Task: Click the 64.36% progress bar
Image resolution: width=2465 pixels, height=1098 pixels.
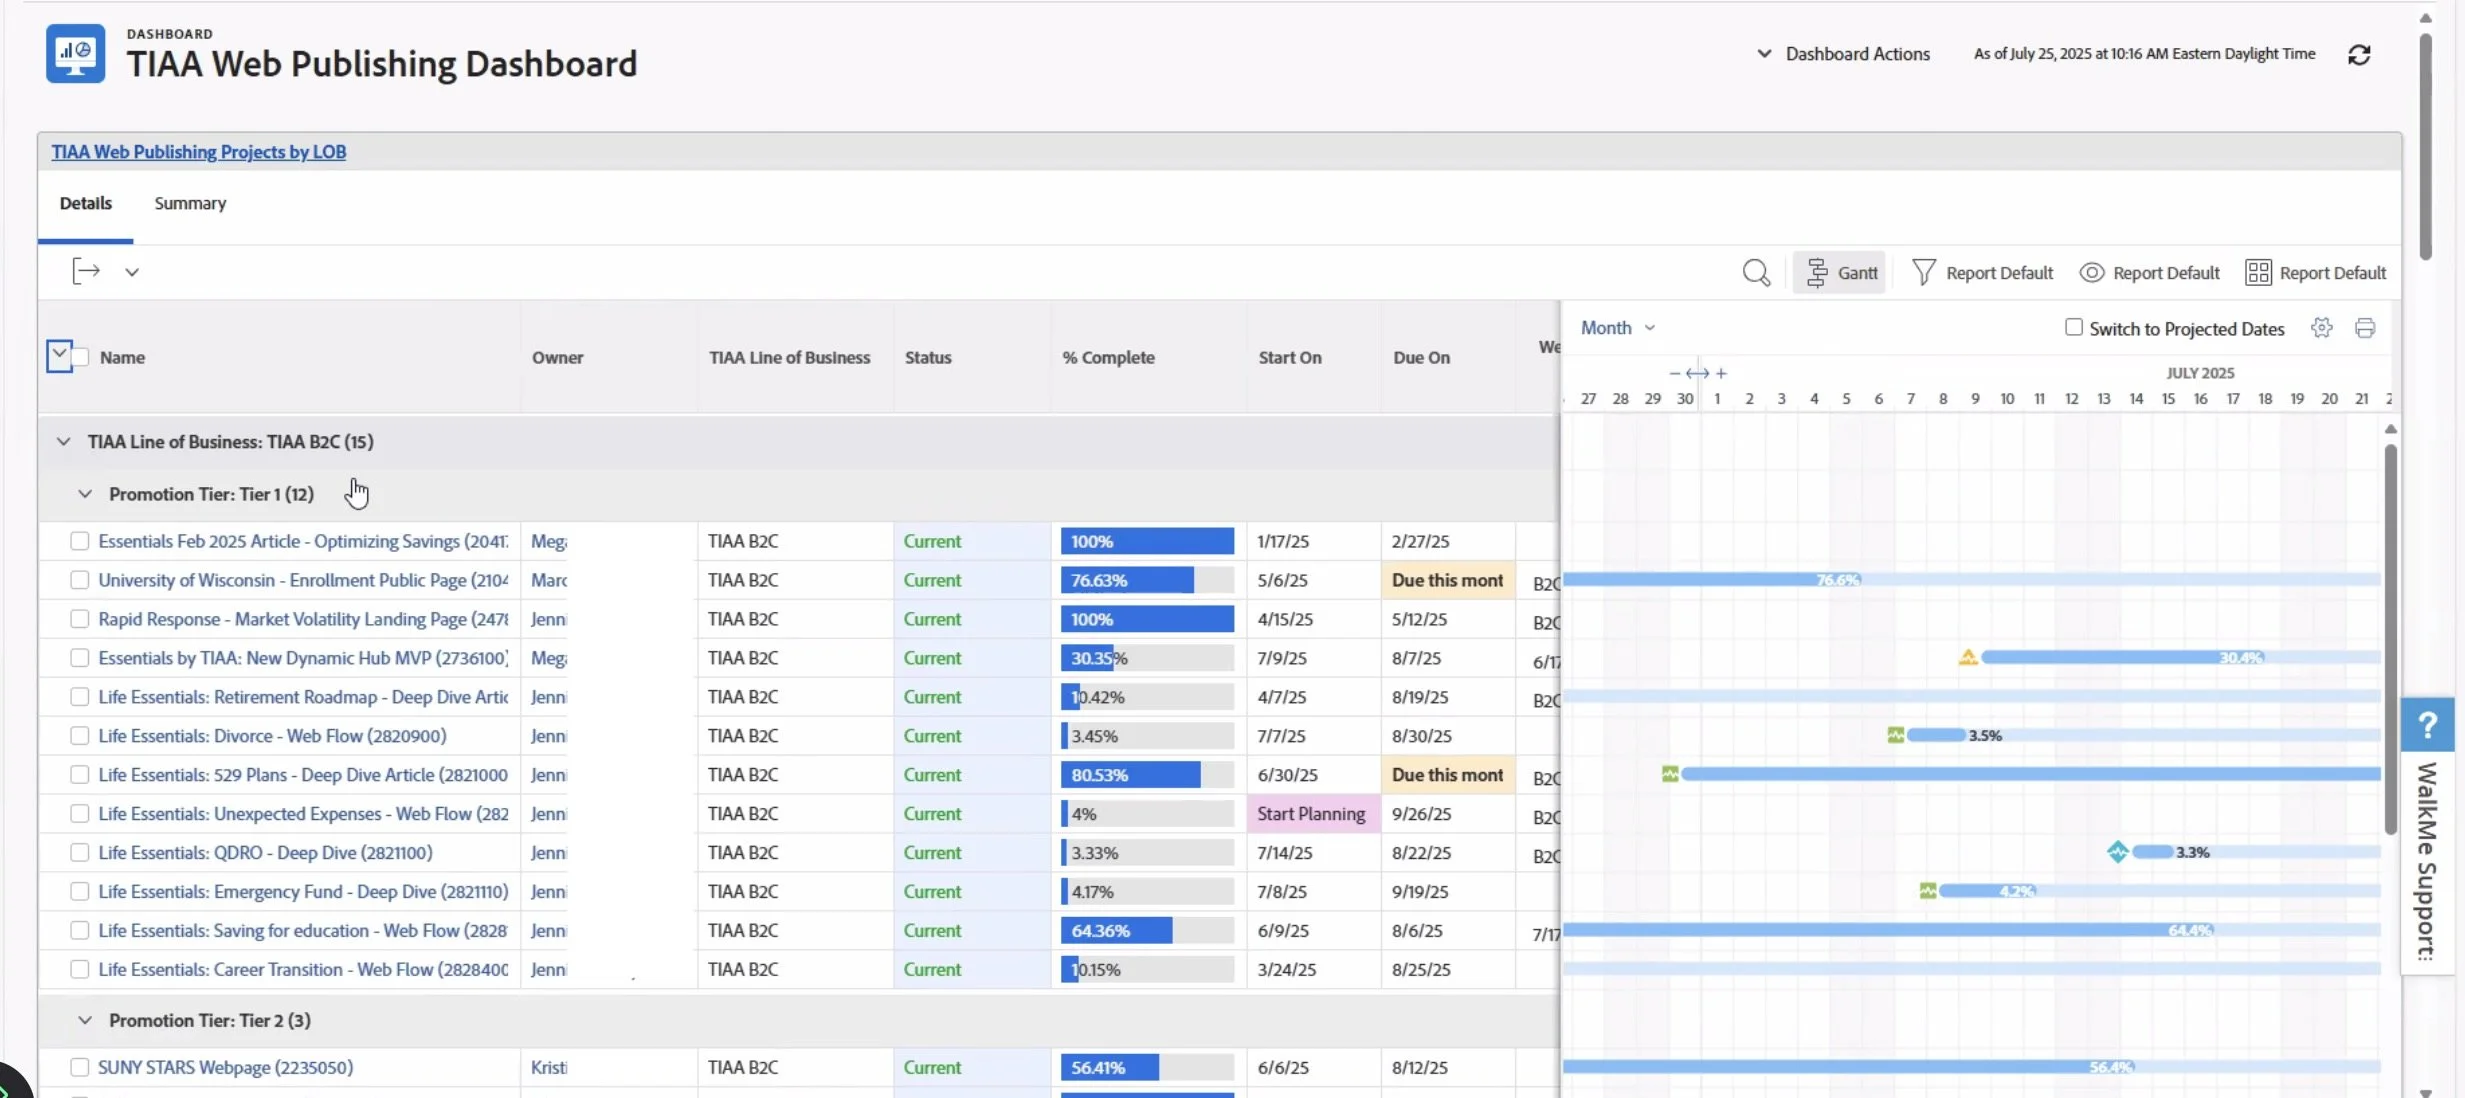Action: pyautogui.click(x=1147, y=931)
